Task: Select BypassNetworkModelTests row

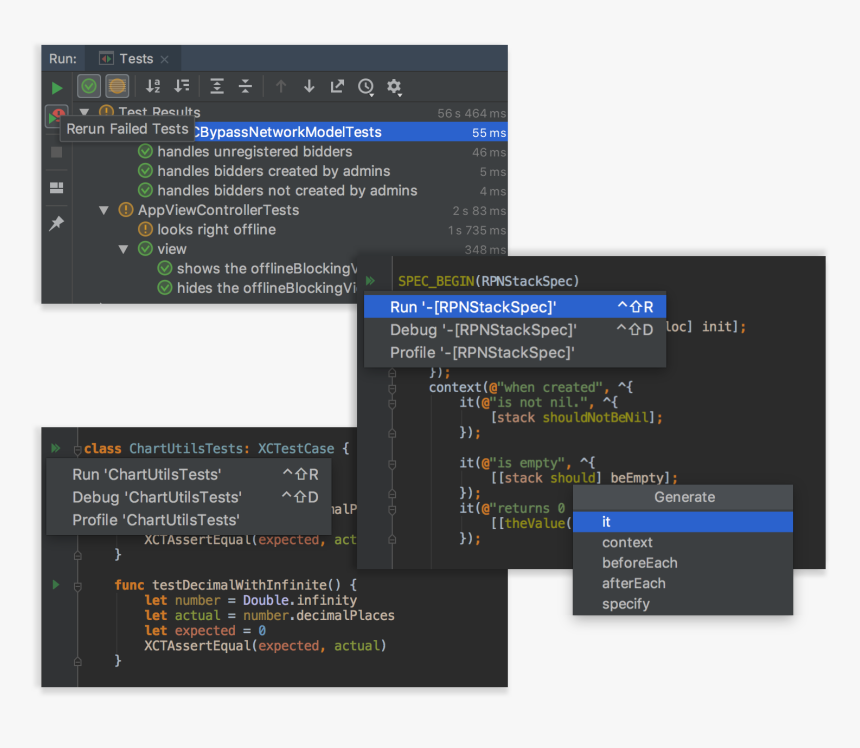Action: pyautogui.click(x=290, y=132)
